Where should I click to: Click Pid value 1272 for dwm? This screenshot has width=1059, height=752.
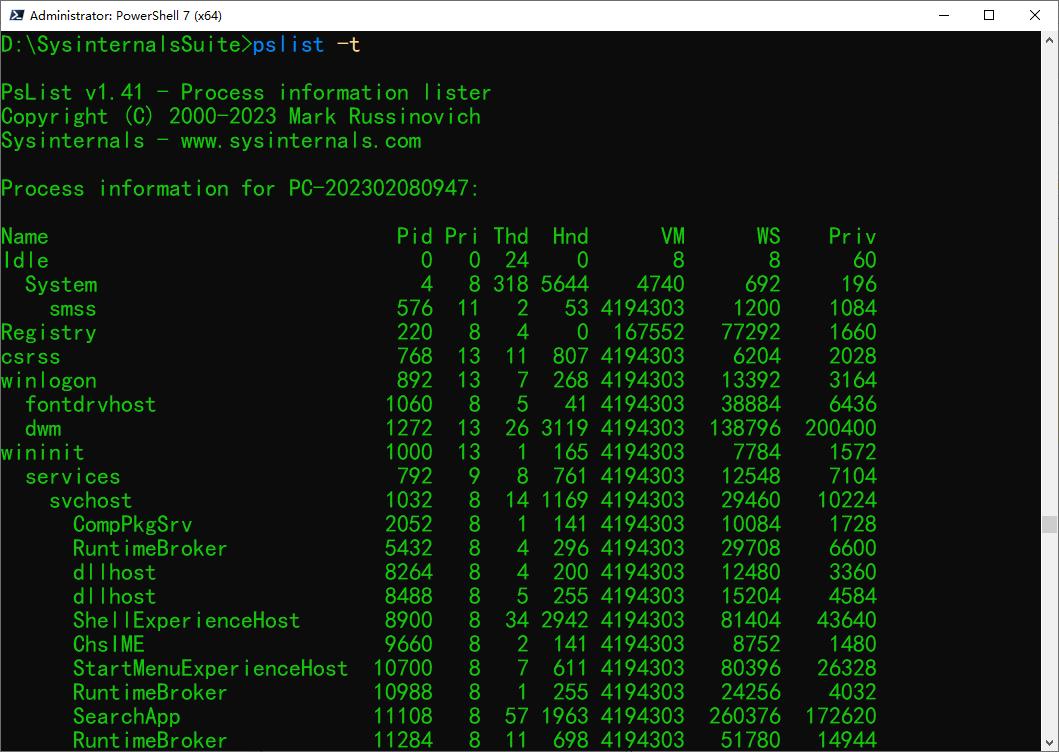pyautogui.click(x=409, y=428)
